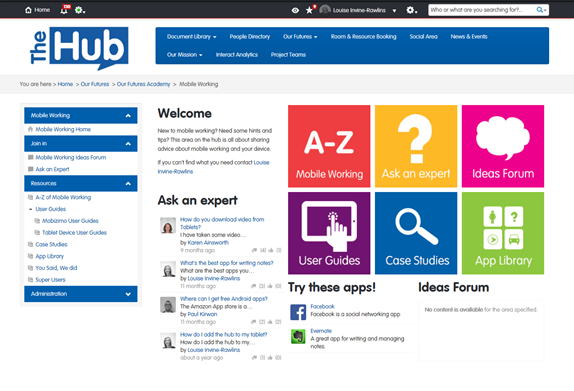This screenshot has height=391, width=574.
Task: Expand the Administration sidebar section
Action: pos(128,294)
